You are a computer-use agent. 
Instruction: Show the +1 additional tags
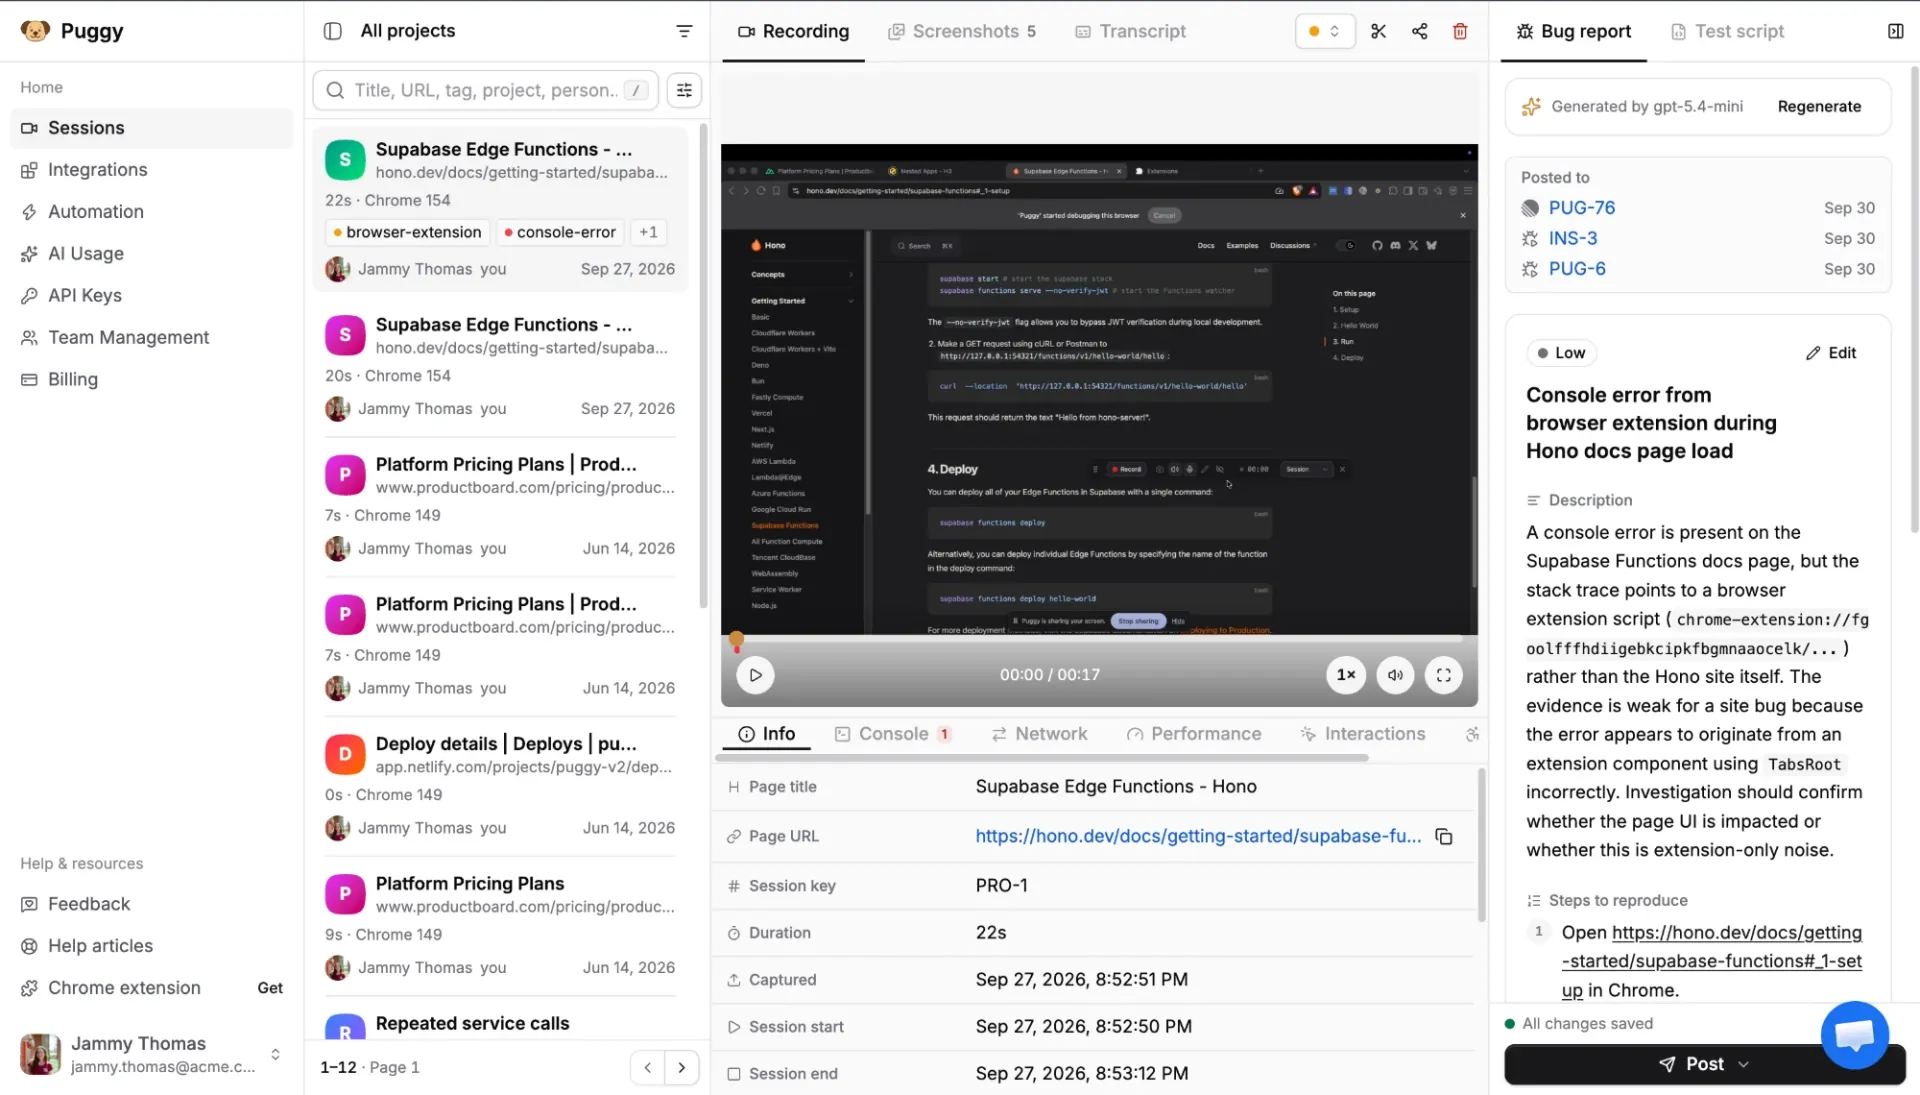coord(648,232)
